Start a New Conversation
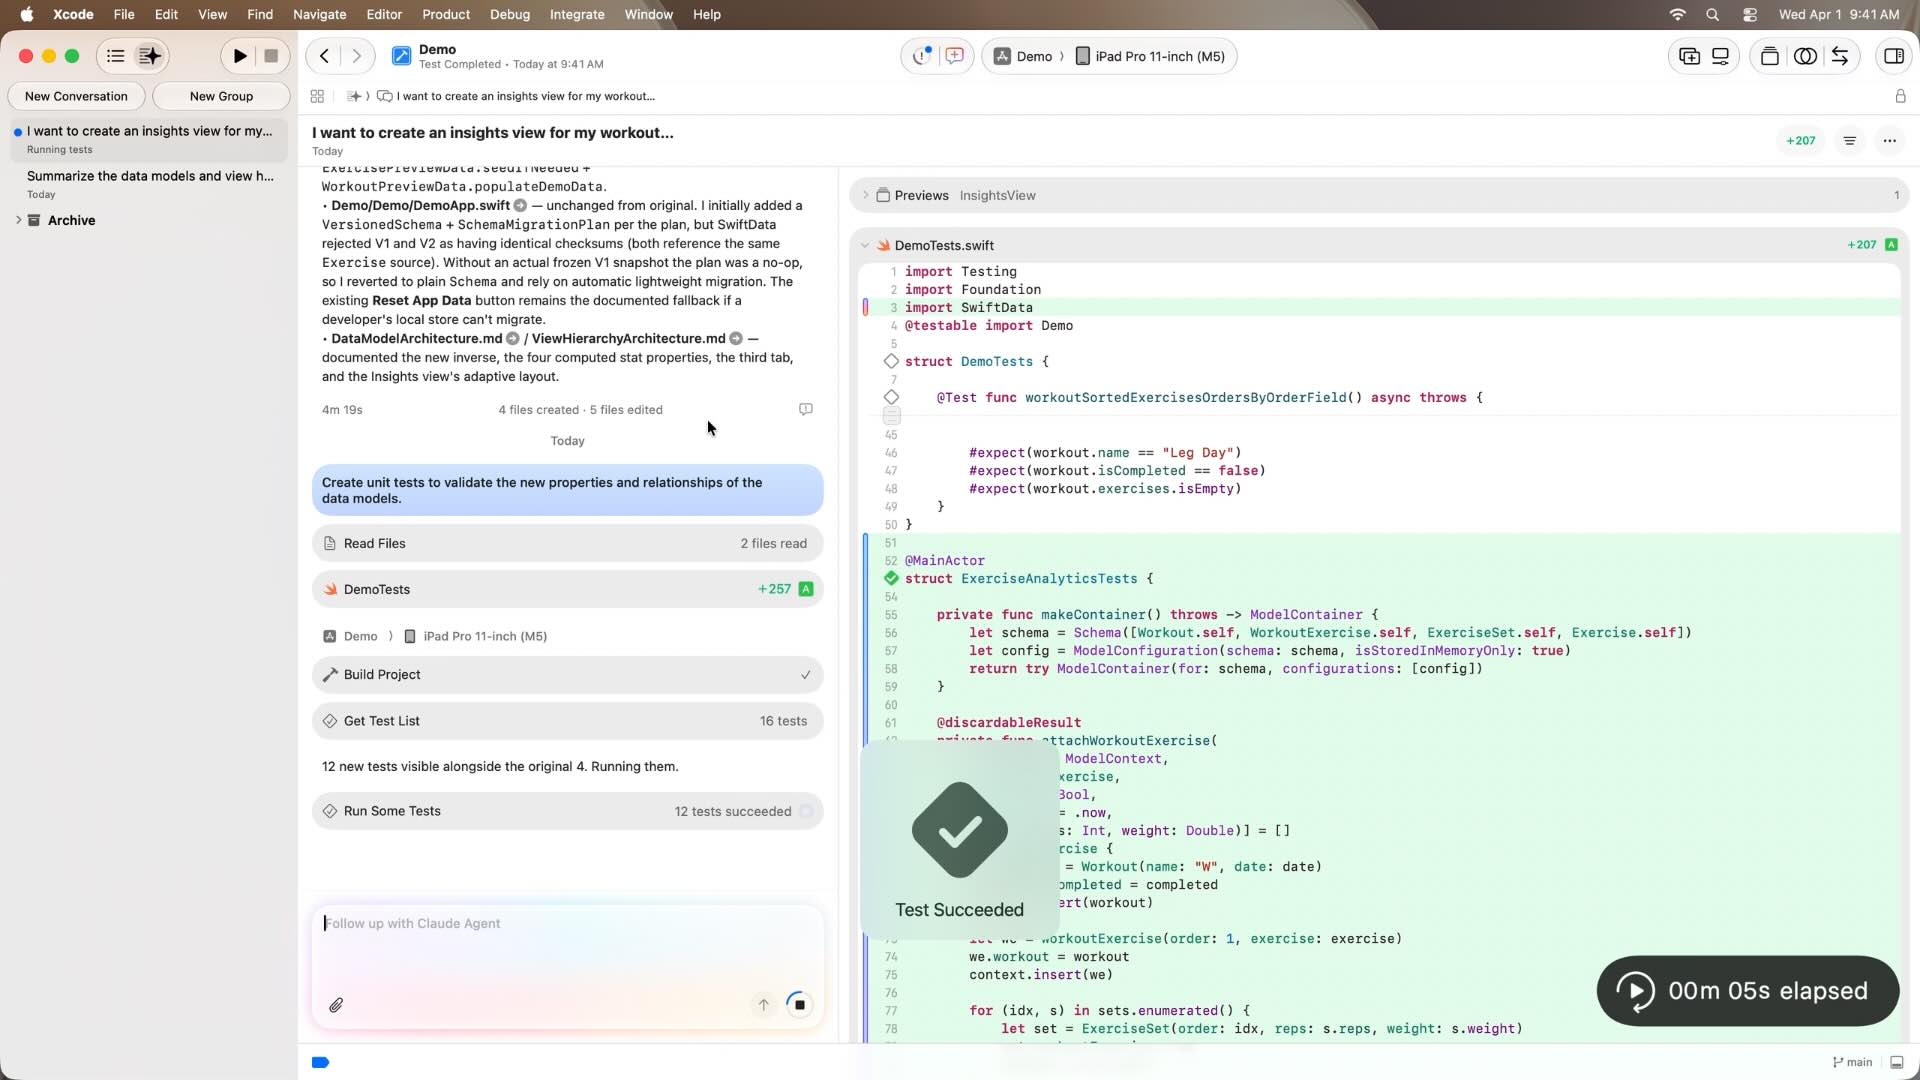Viewport: 1920px width, 1080px height. (x=76, y=96)
